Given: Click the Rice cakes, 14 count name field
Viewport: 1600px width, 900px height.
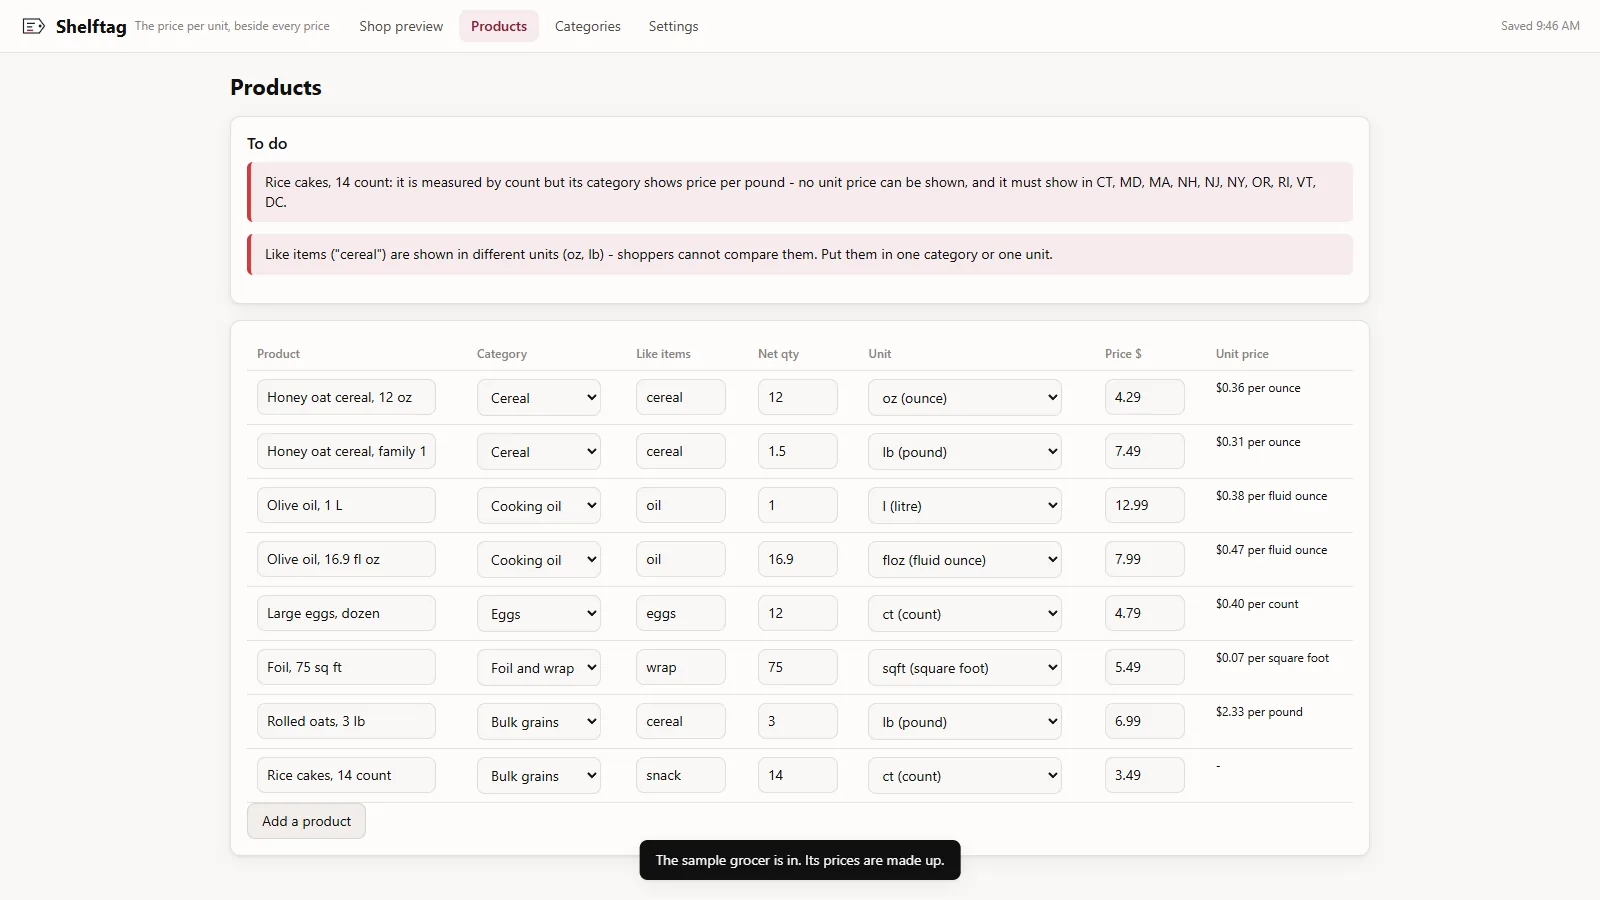Looking at the screenshot, I should click(346, 775).
